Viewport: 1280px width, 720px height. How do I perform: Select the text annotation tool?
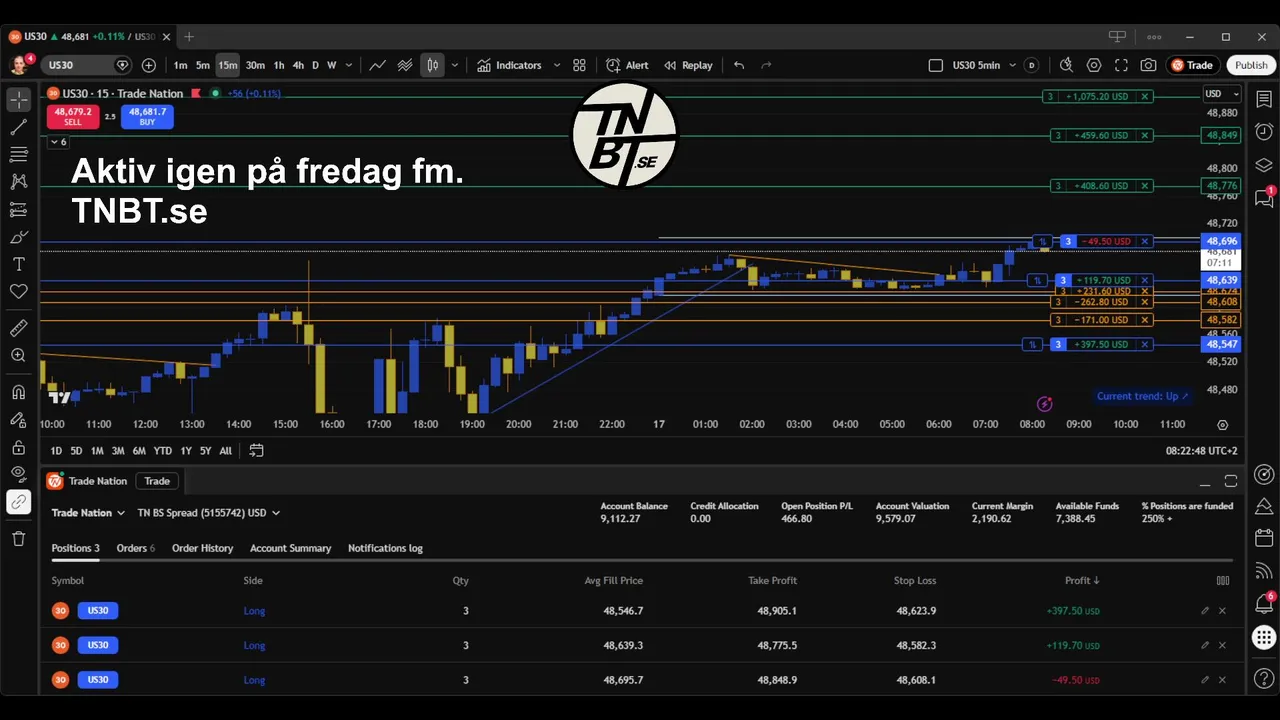pos(18,264)
